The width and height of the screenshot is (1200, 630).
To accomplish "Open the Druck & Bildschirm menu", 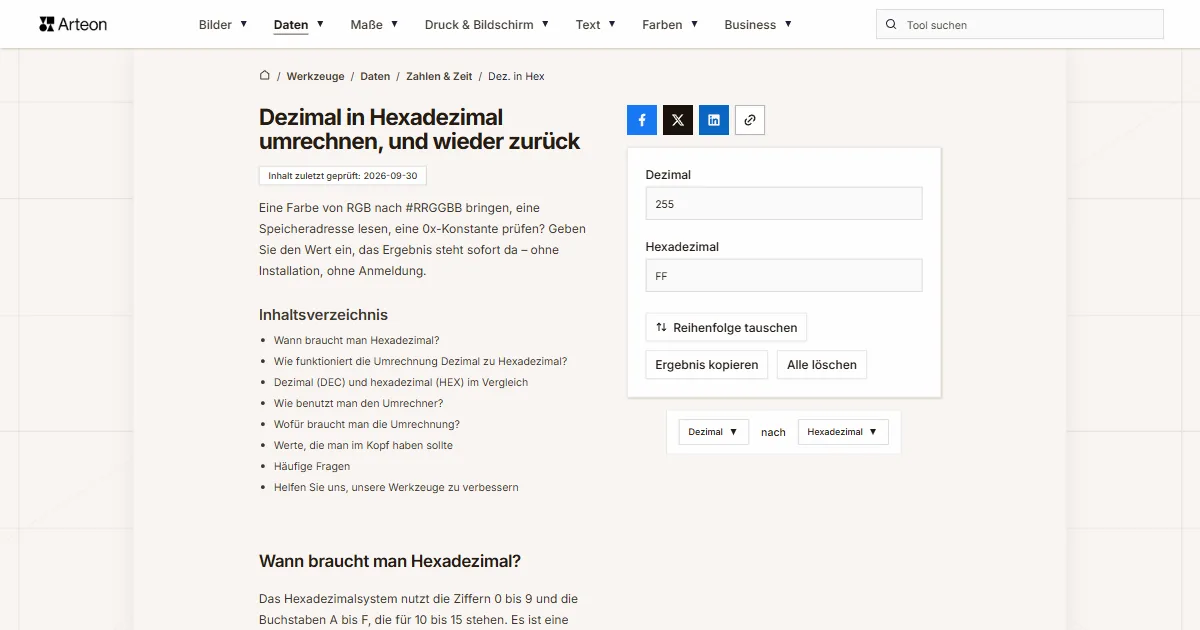I will click(x=487, y=25).
